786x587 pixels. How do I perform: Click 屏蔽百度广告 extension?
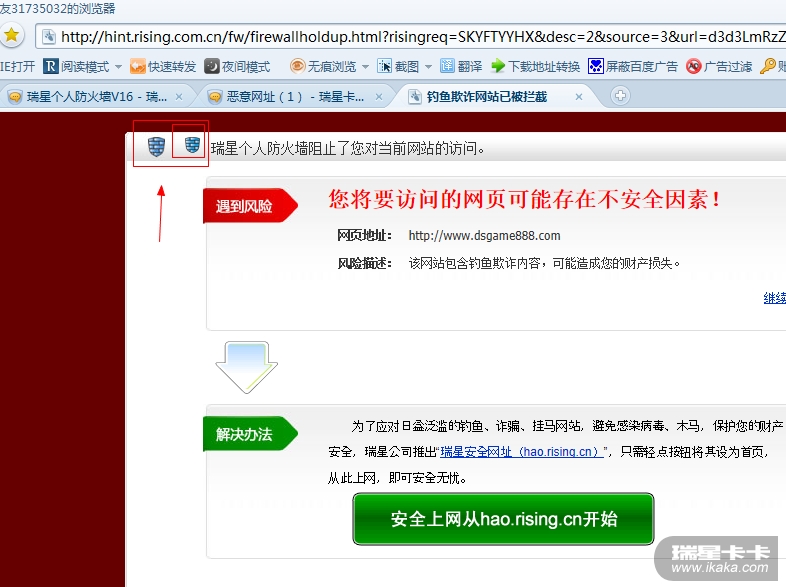point(633,66)
